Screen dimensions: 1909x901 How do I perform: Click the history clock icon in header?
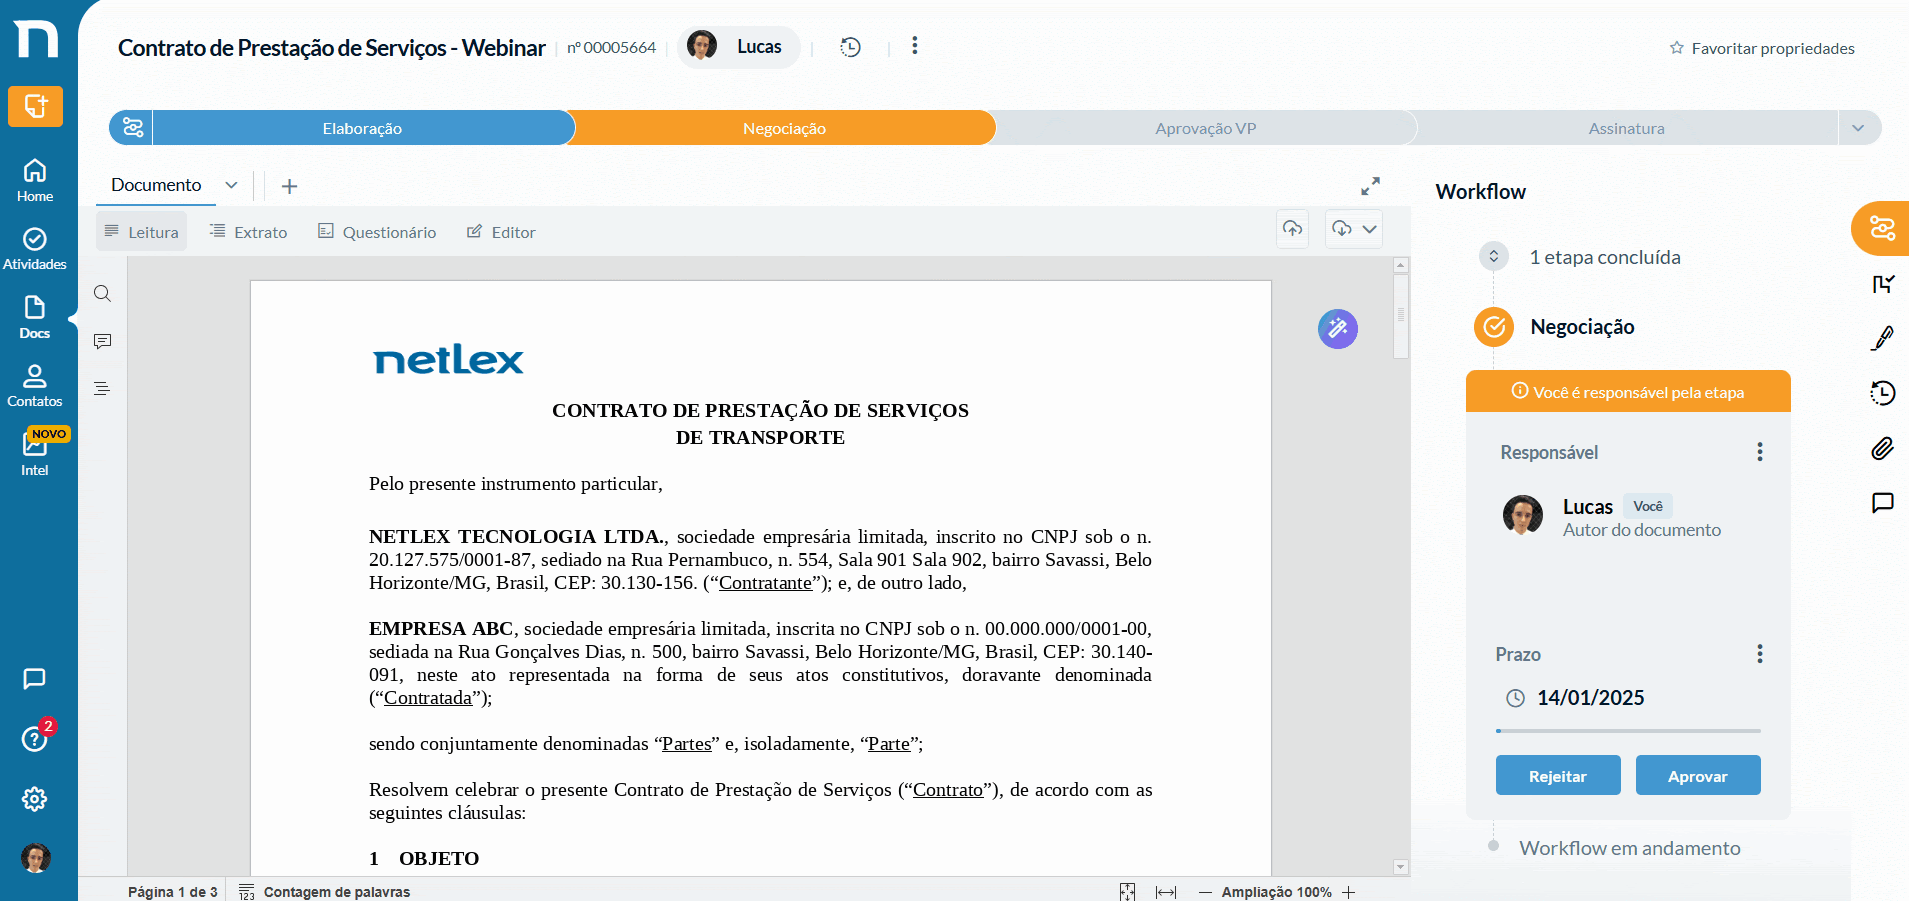pyautogui.click(x=850, y=47)
